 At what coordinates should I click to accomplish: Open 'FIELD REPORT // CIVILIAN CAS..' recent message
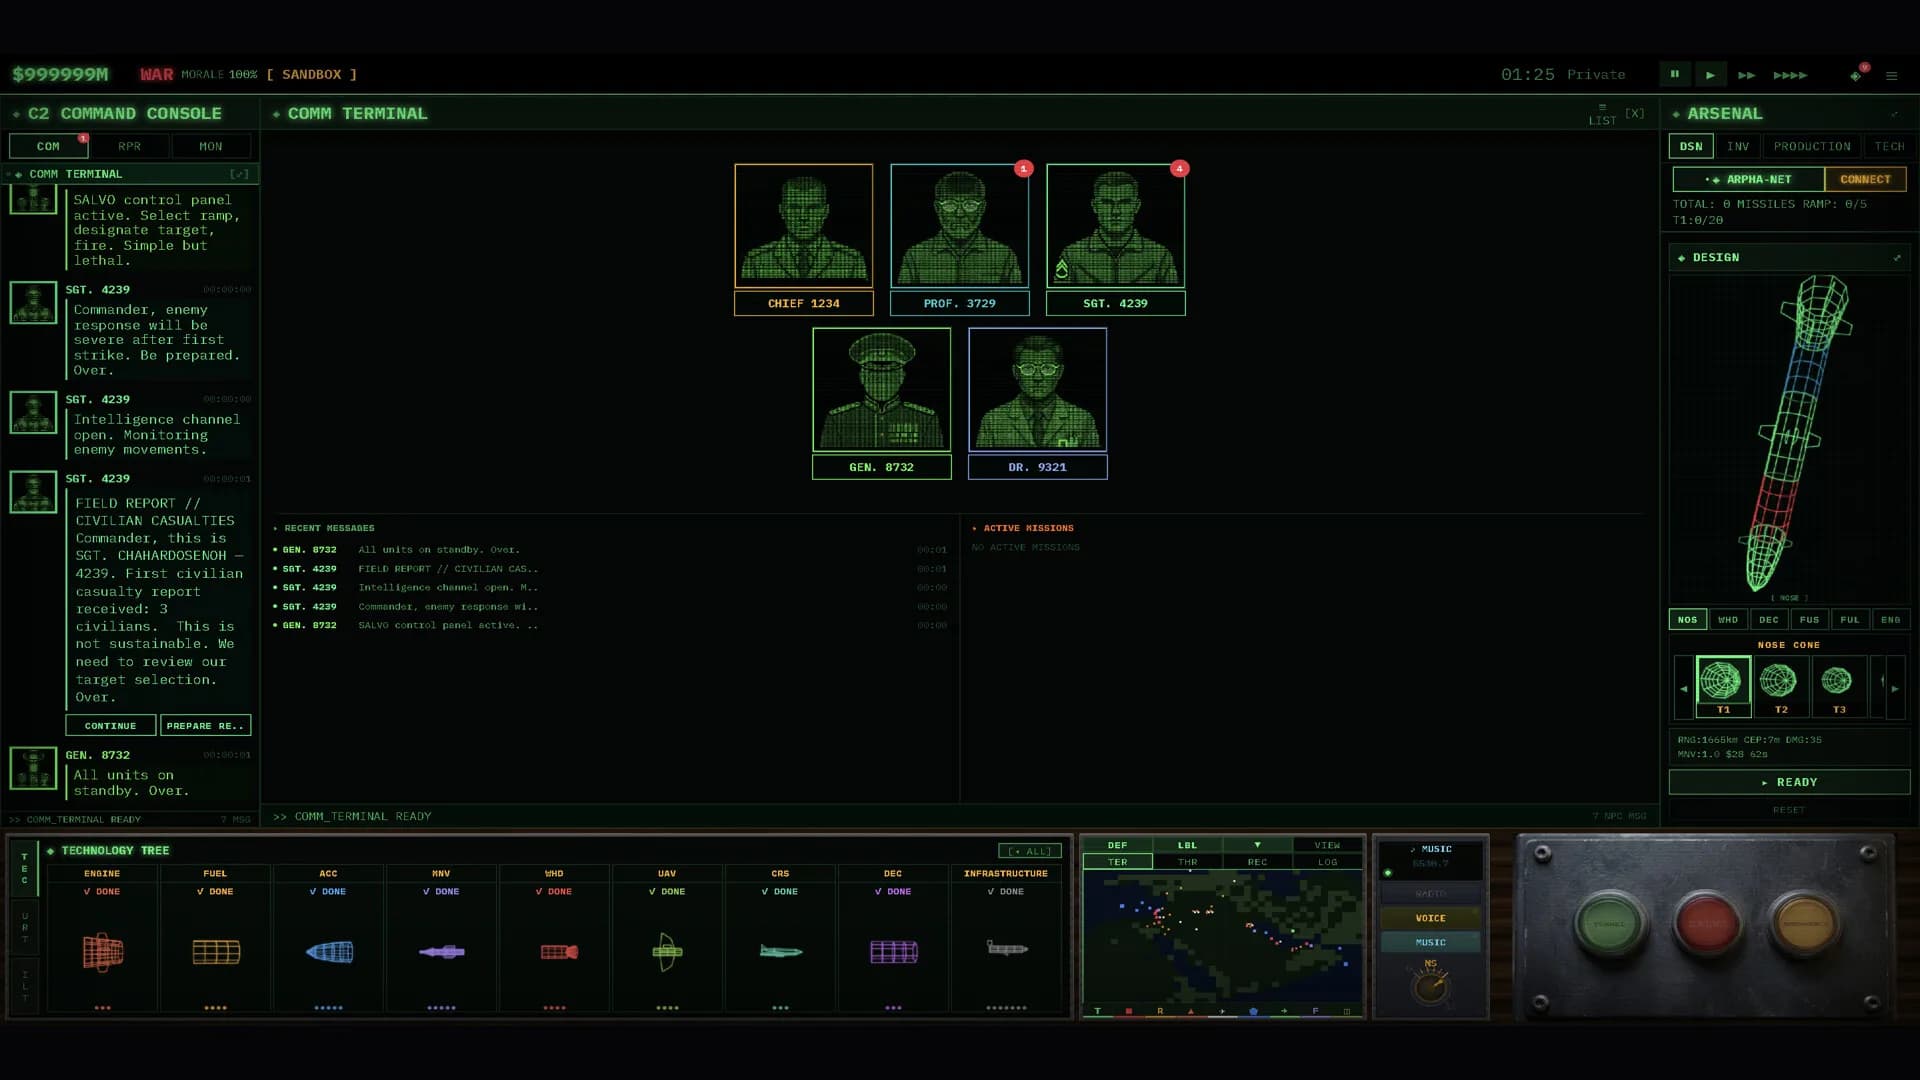(610, 568)
